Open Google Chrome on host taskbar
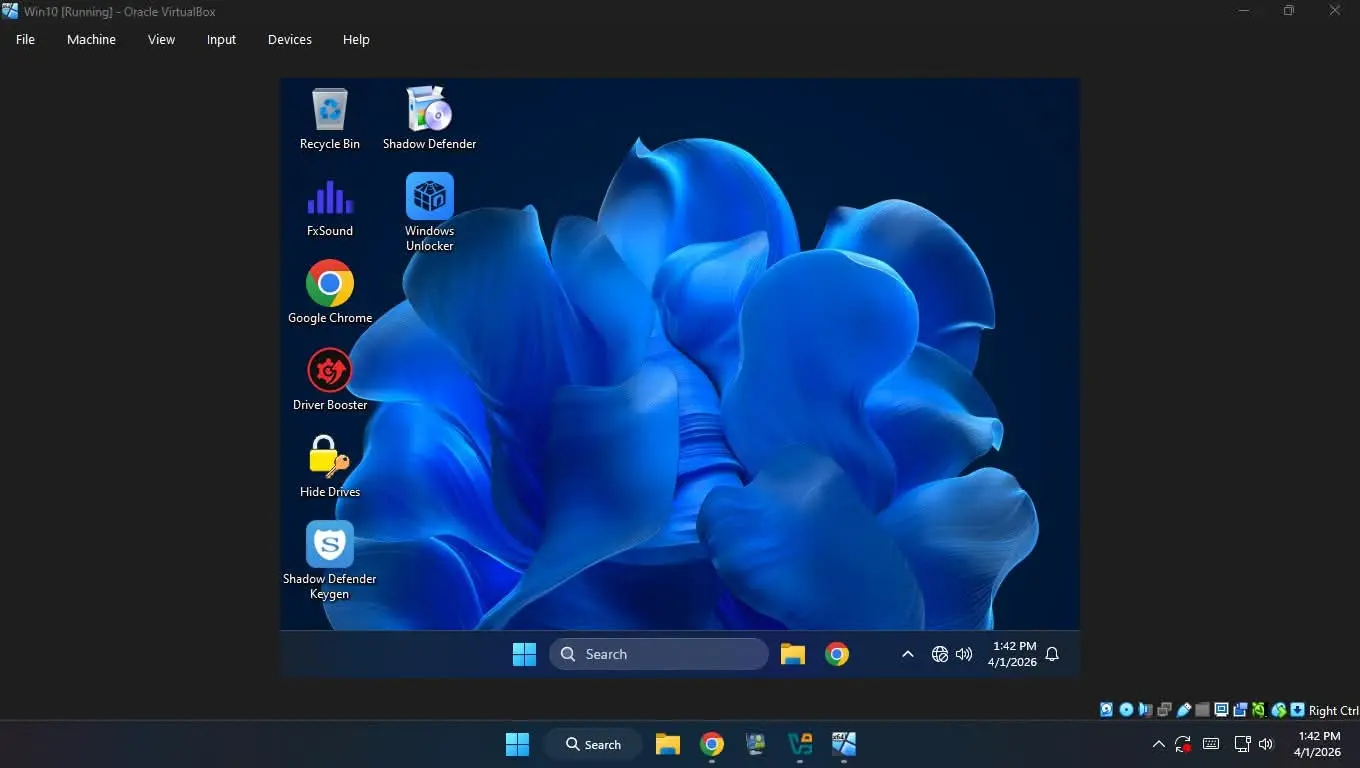 (712, 744)
